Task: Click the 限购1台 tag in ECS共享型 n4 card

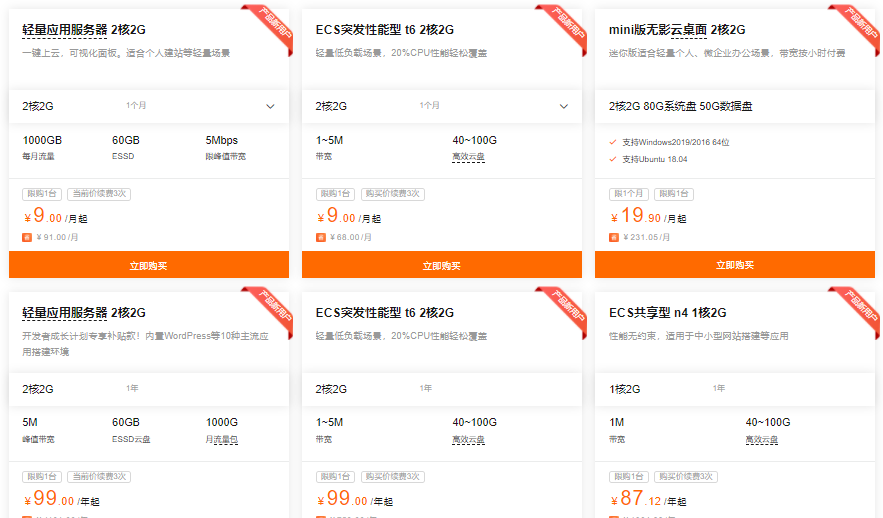Action: click(x=628, y=476)
